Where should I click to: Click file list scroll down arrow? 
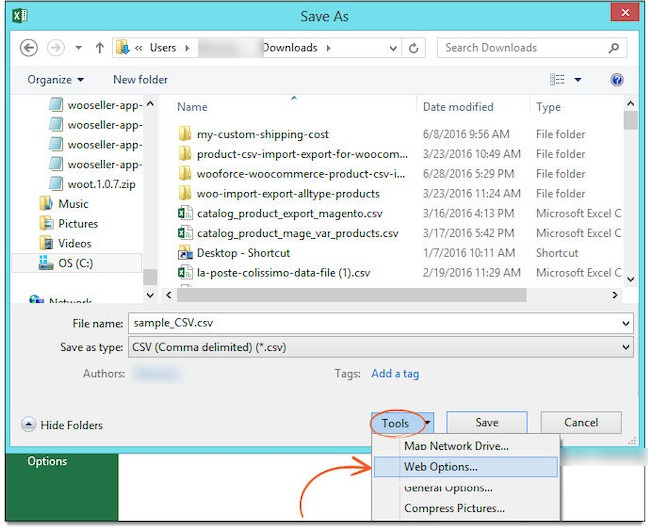pyautogui.click(x=631, y=279)
